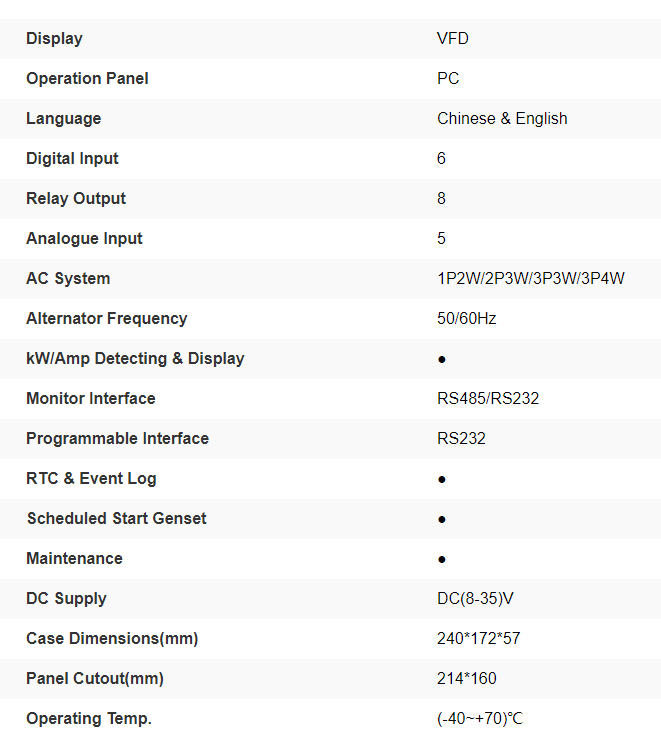Viewport: 661px width, 746px height.
Task: Select the (-40~+70)℃ operating temperature value
Action: click(x=480, y=719)
